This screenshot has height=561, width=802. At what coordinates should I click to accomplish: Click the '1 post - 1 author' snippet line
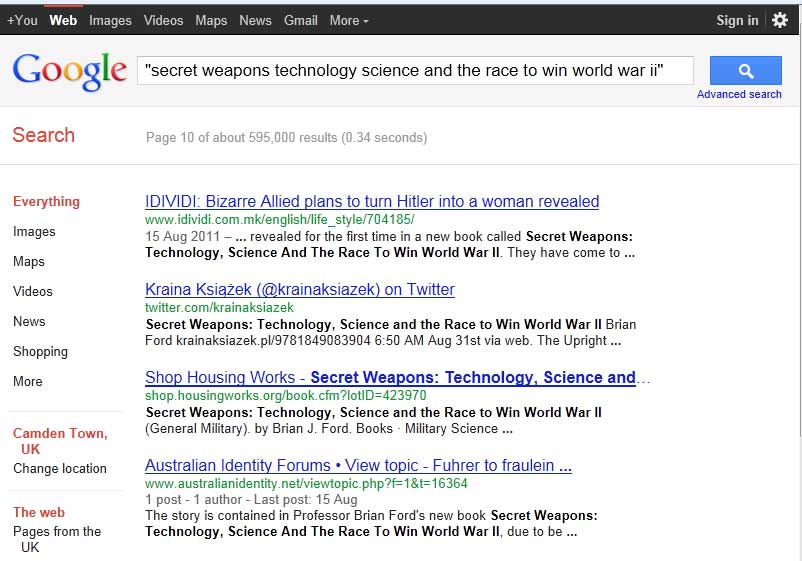pyautogui.click(x=251, y=500)
